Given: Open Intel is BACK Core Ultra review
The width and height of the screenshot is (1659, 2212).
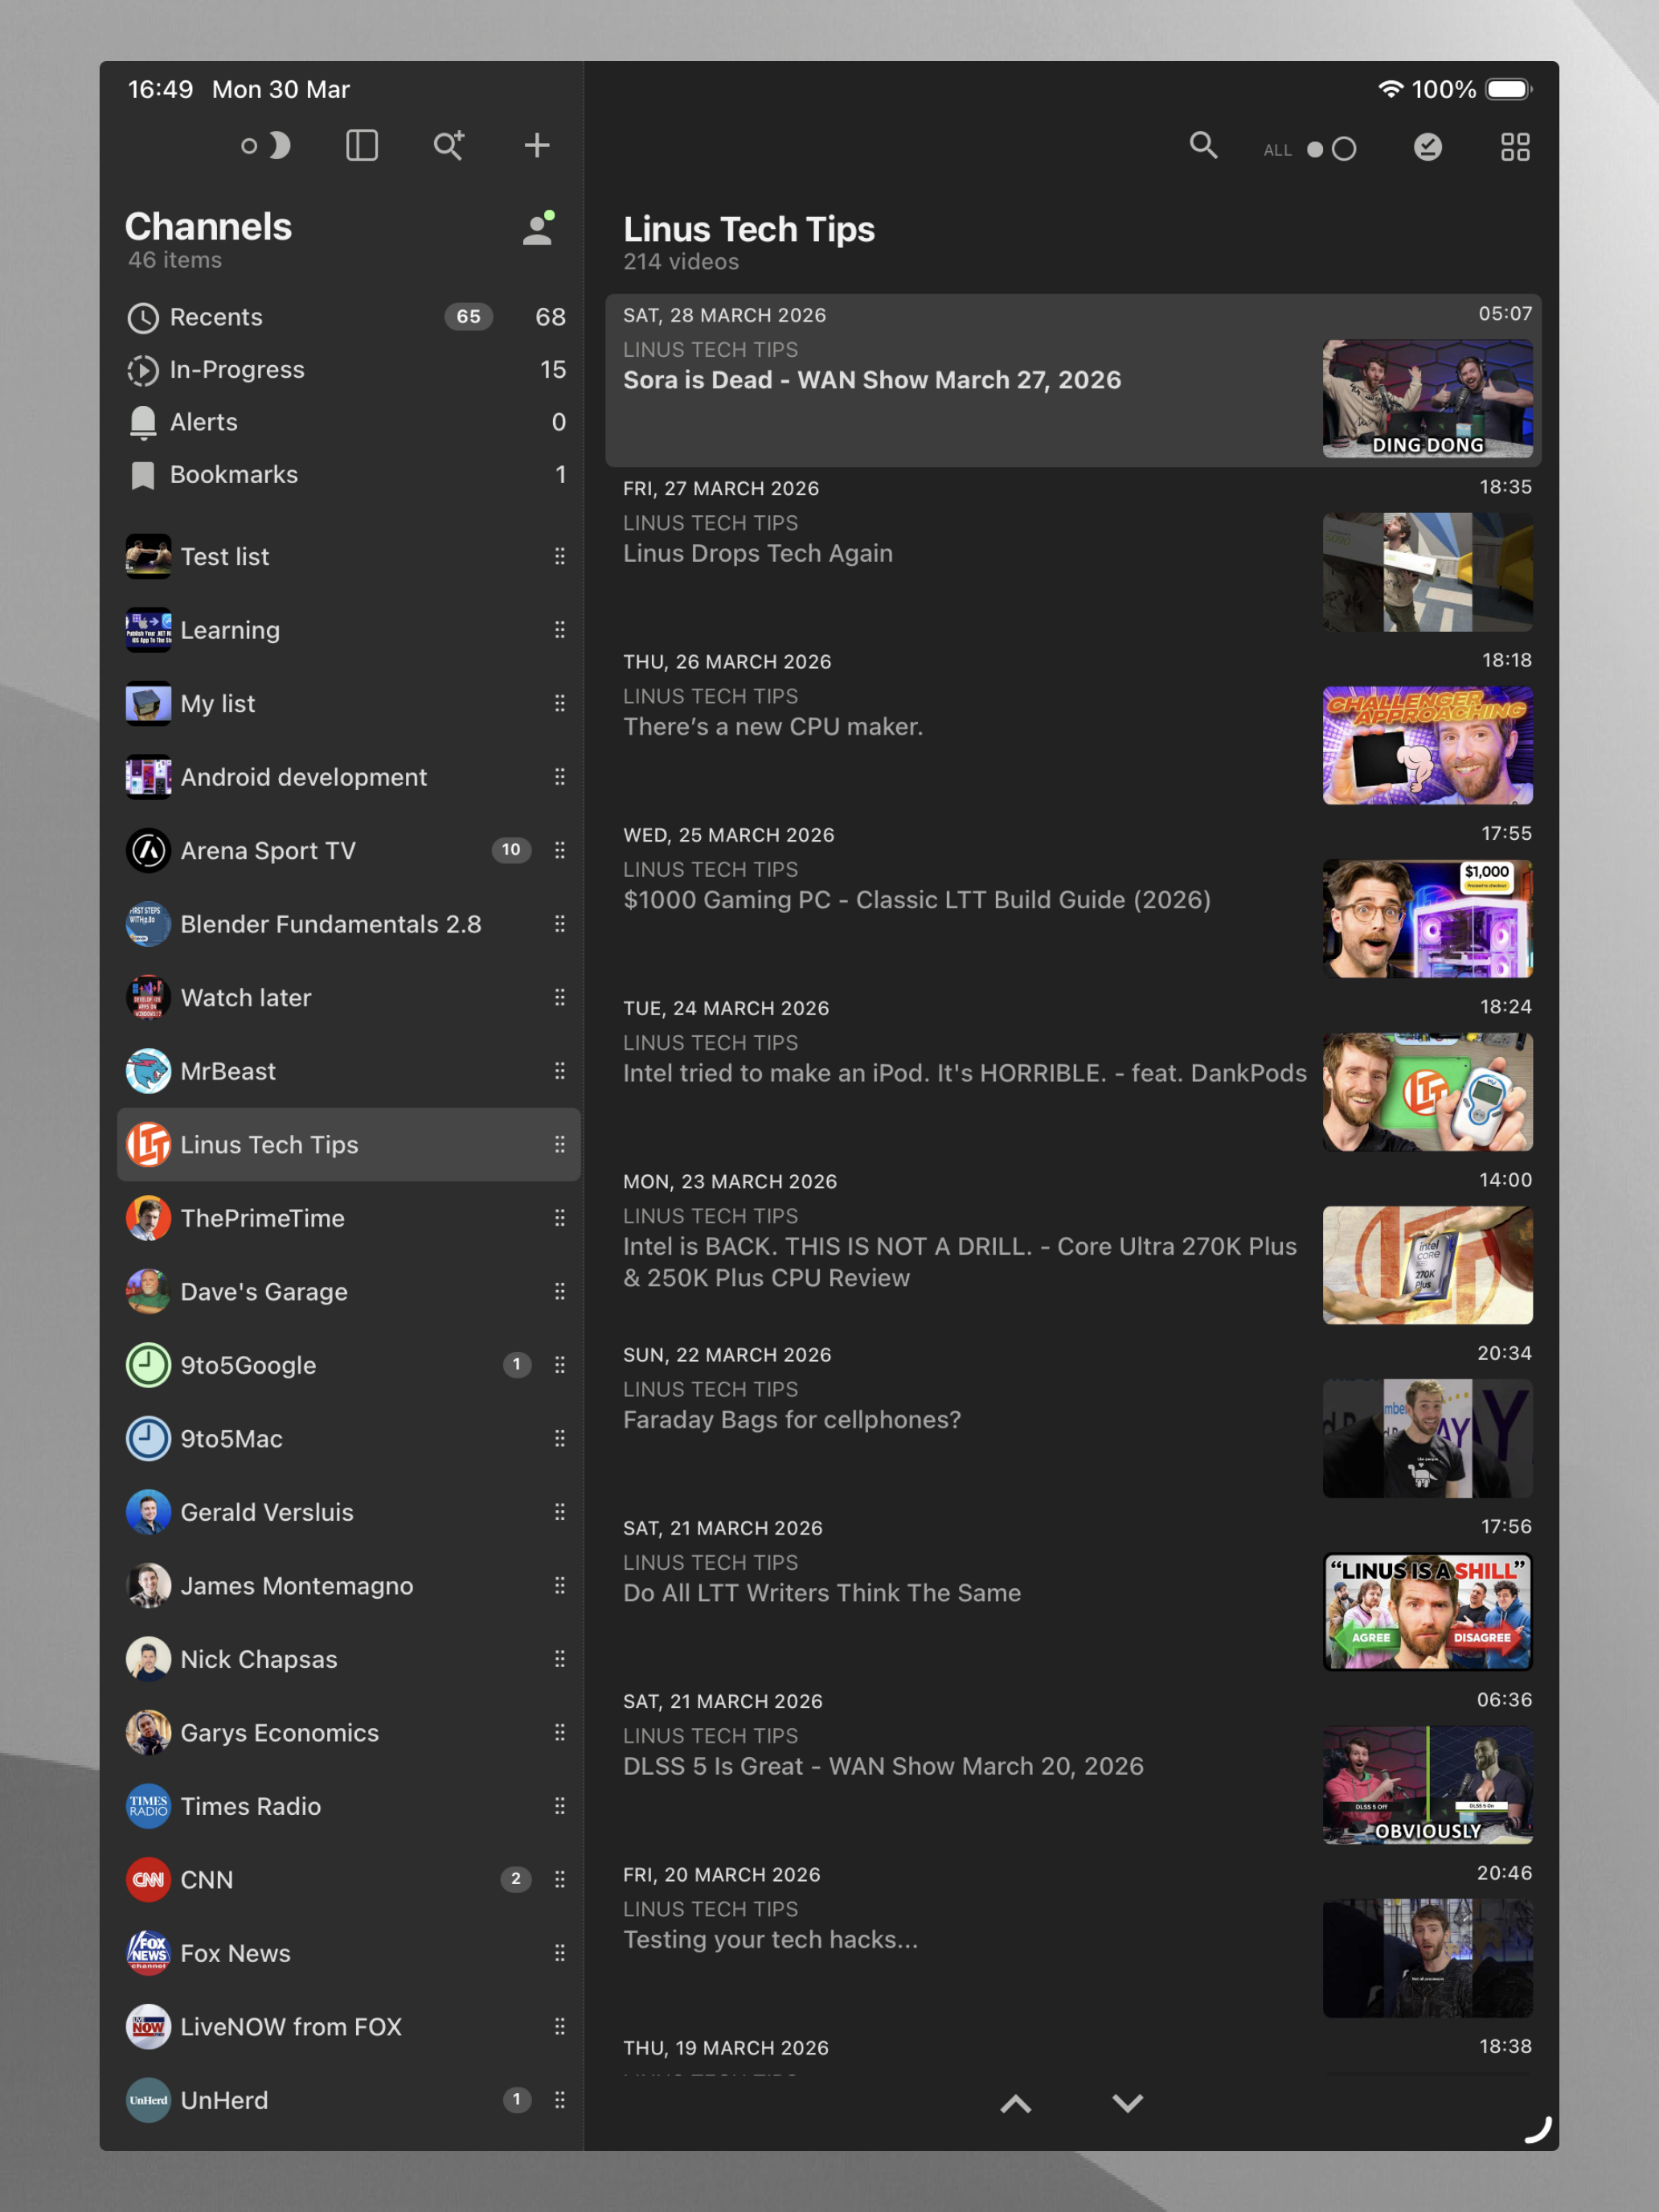Looking at the screenshot, I should pyautogui.click(x=1073, y=1247).
